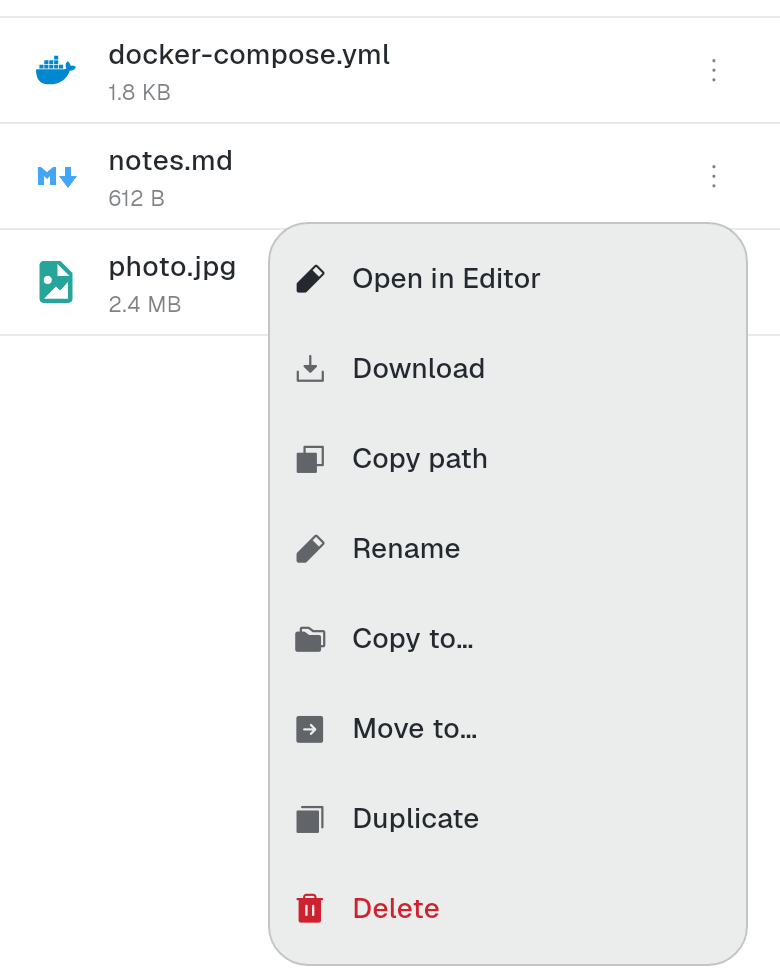The width and height of the screenshot is (780, 978).
Task: Select the docker-compose.yml file name
Action: point(249,55)
